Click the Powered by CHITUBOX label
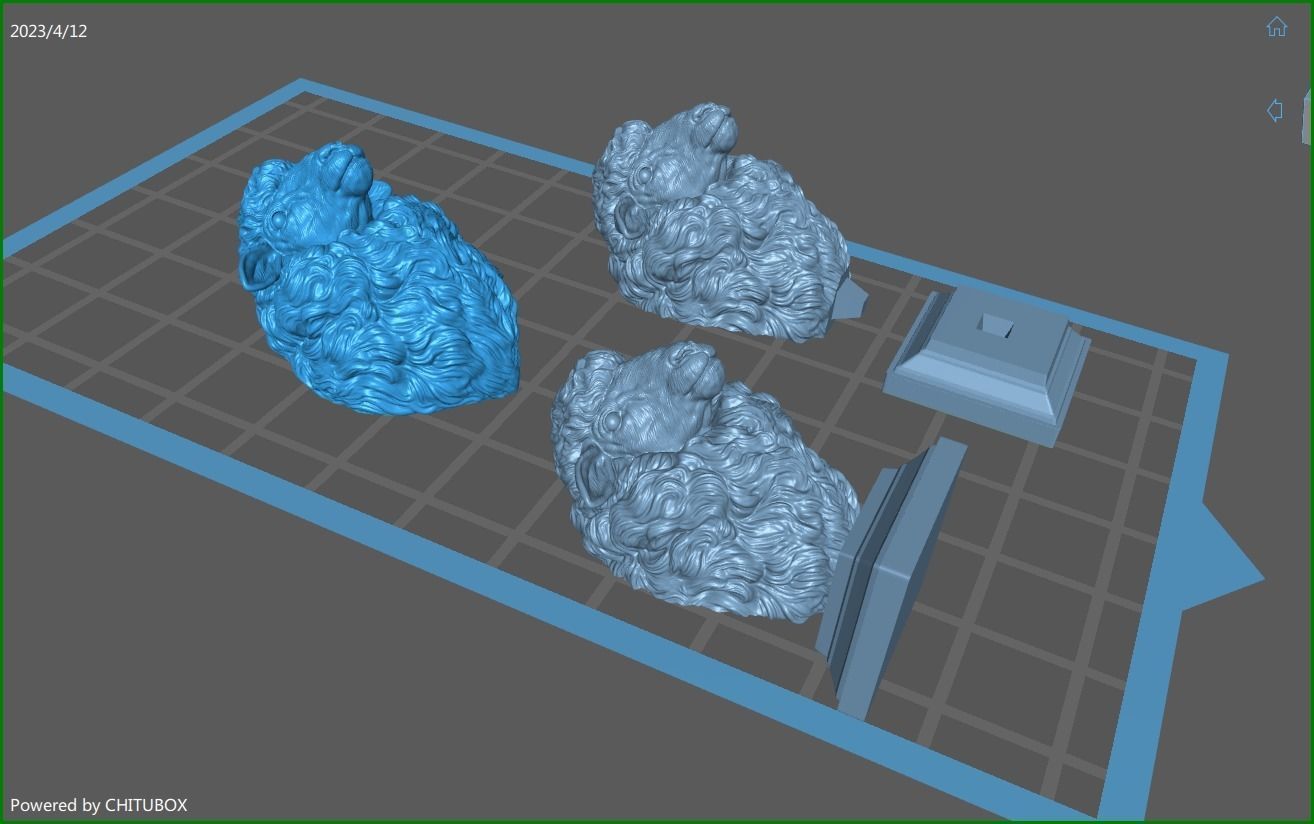The image size is (1314, 824). 99,805
